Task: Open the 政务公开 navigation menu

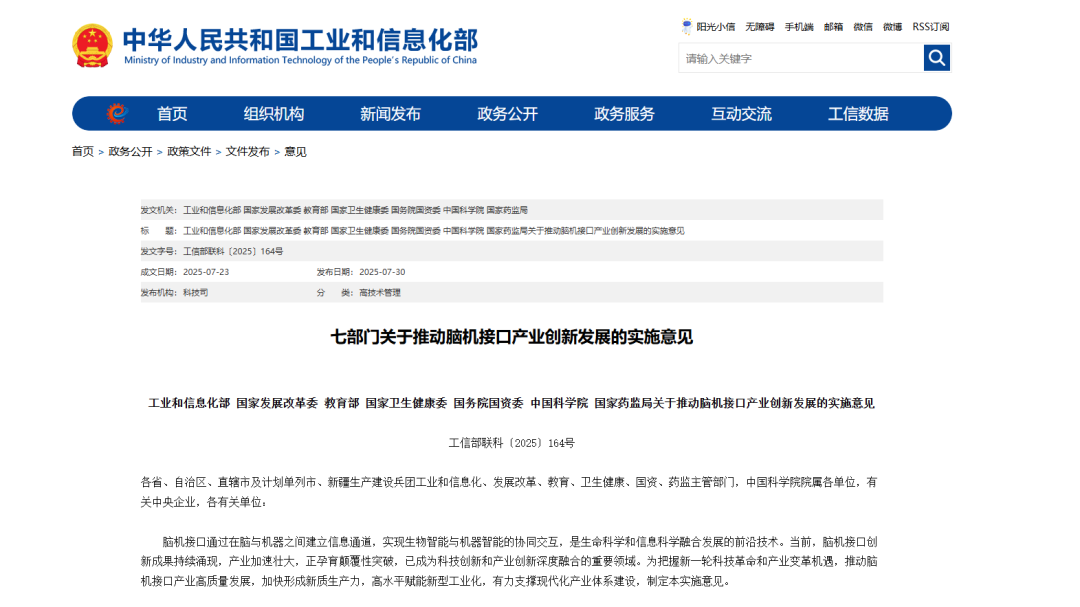Action: tap(507, 114)
